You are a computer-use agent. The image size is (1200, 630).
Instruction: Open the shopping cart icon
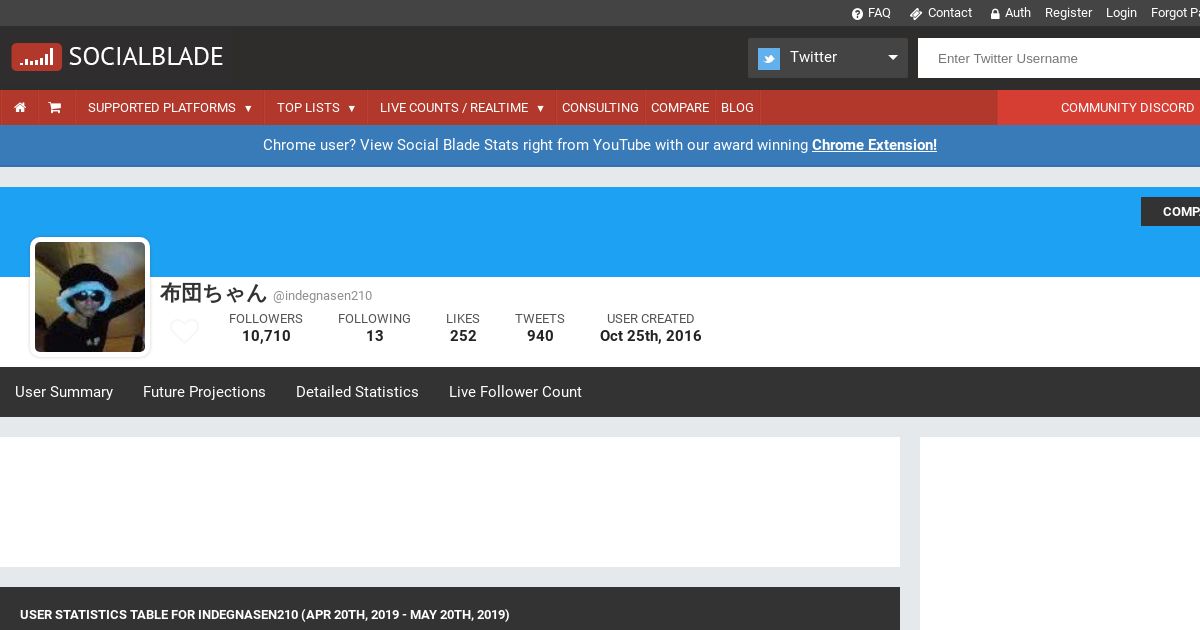click(55, 107)
